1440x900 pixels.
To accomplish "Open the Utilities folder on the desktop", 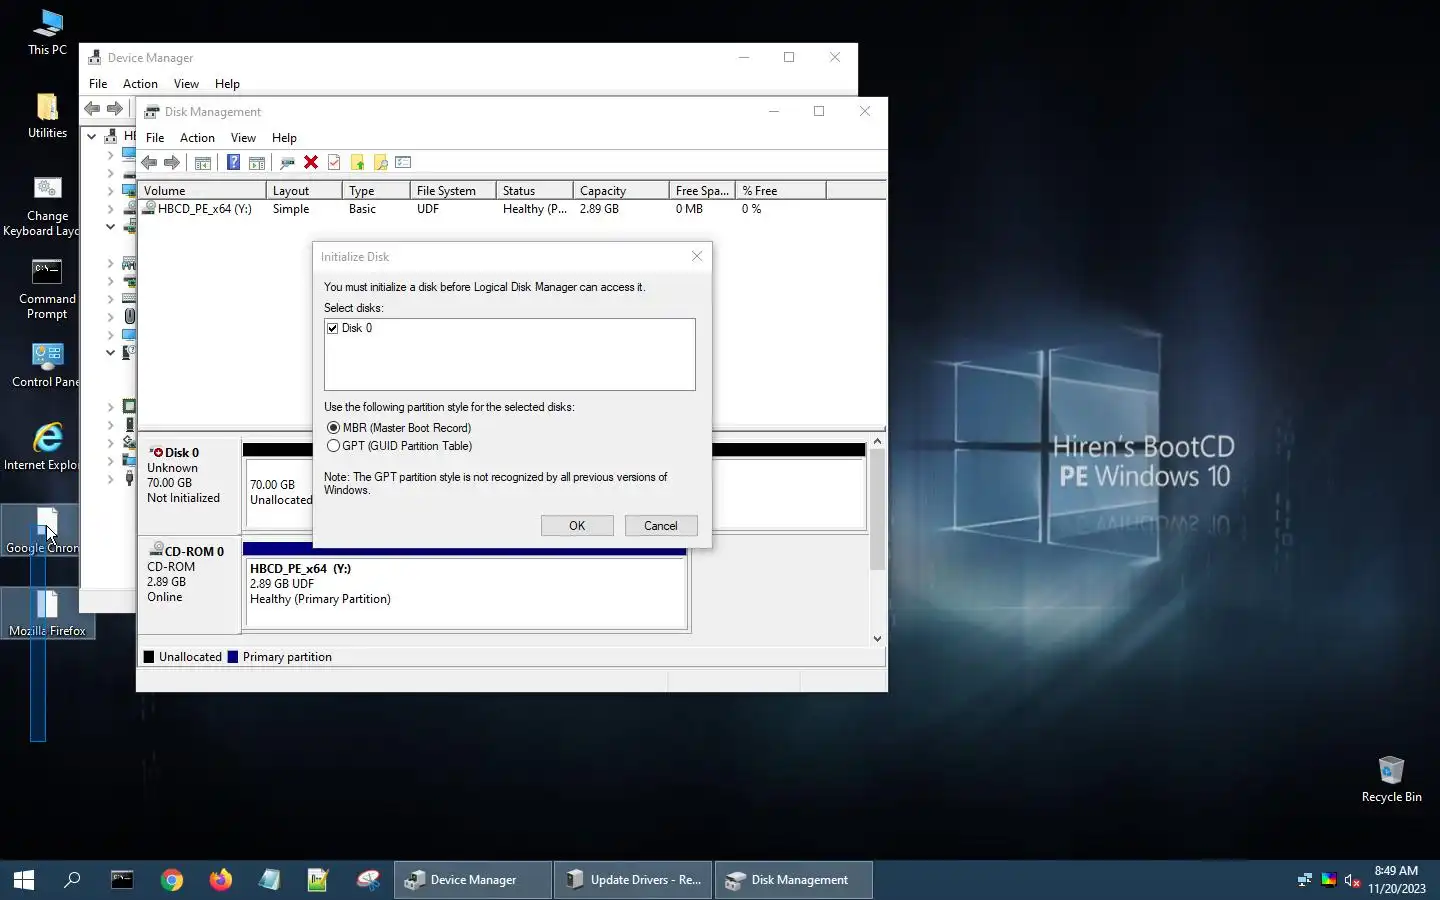I will 47,115.
